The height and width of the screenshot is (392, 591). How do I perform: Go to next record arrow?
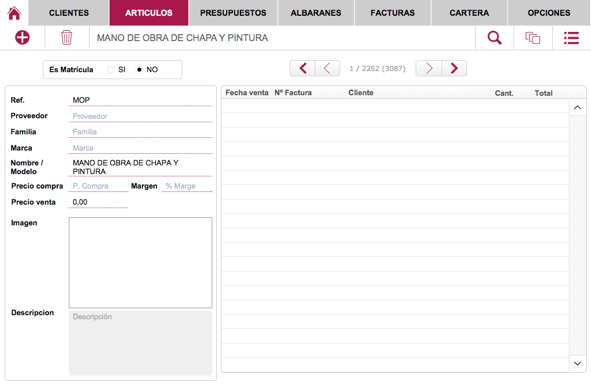429,68
